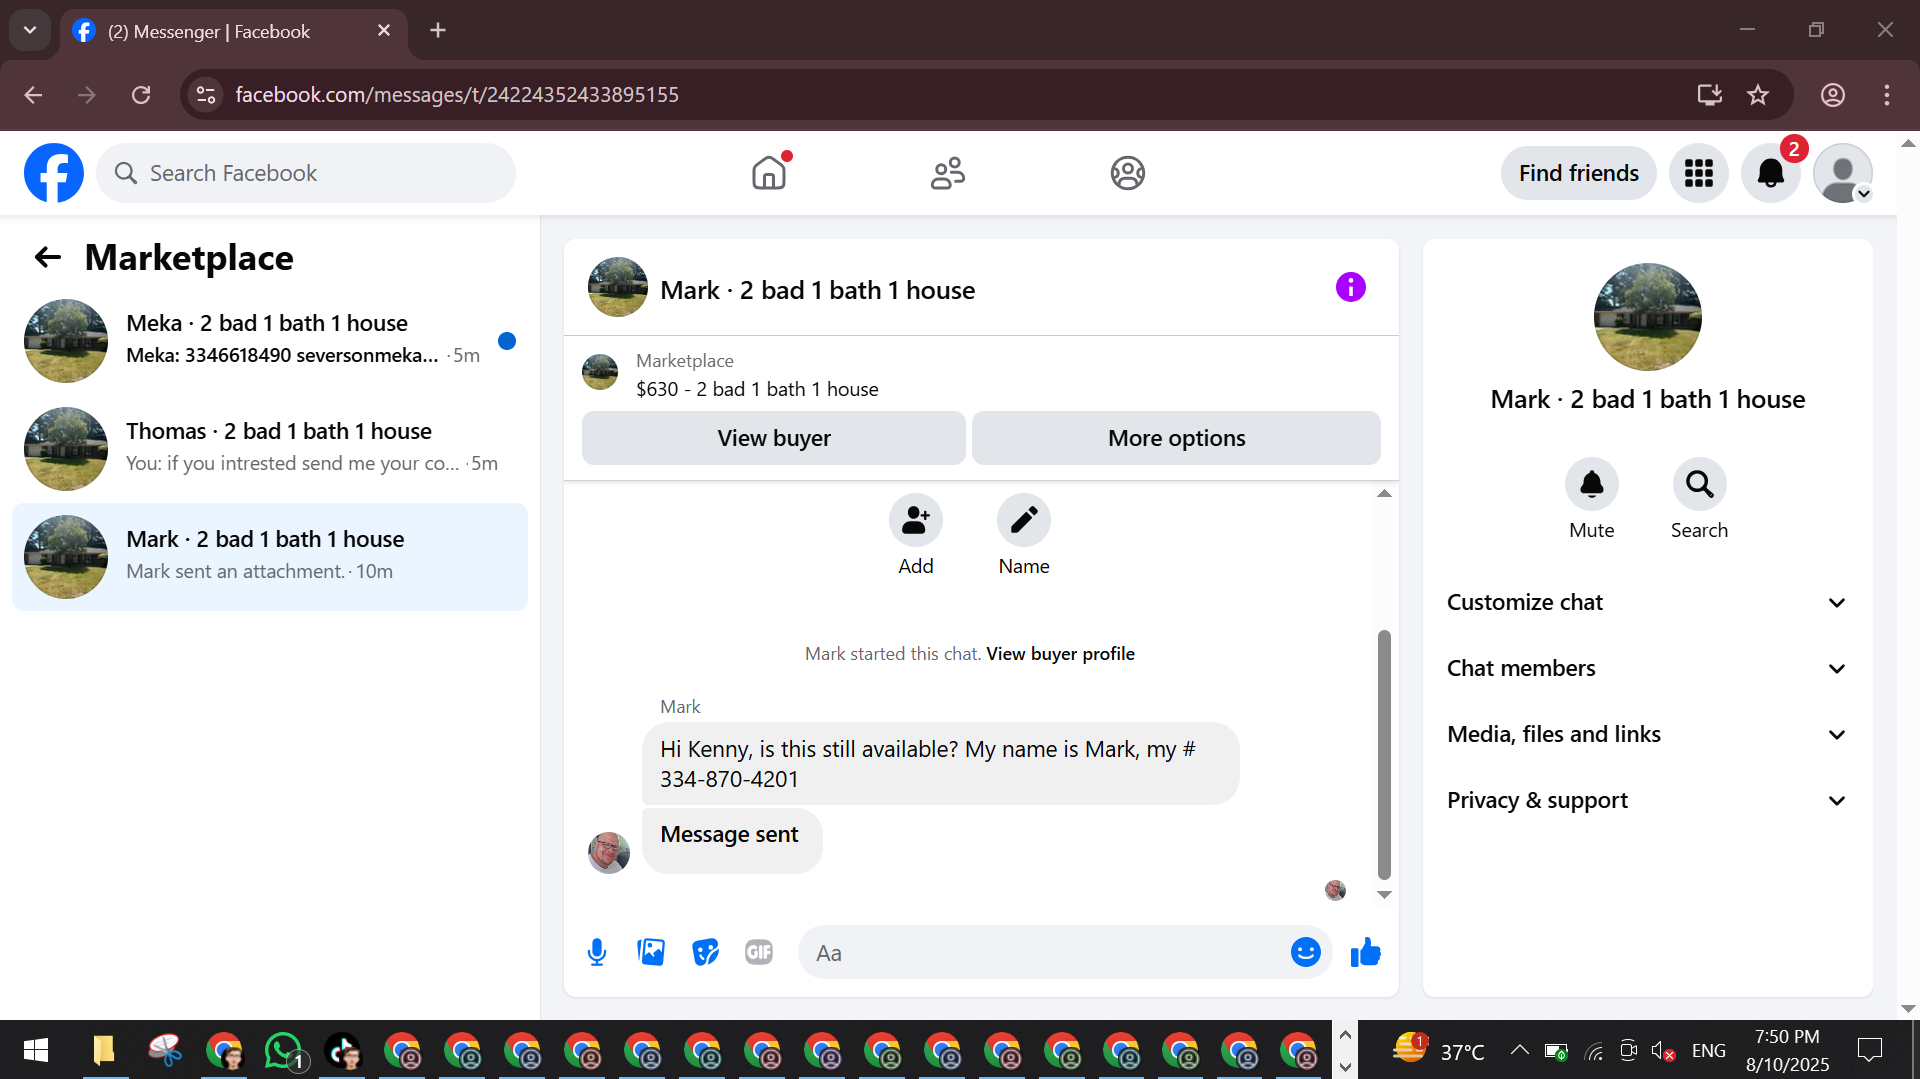The width and height of the screenshot is (1920, 1079).
Task: Open the emoji picker in message box
Action: [1305, 952]
